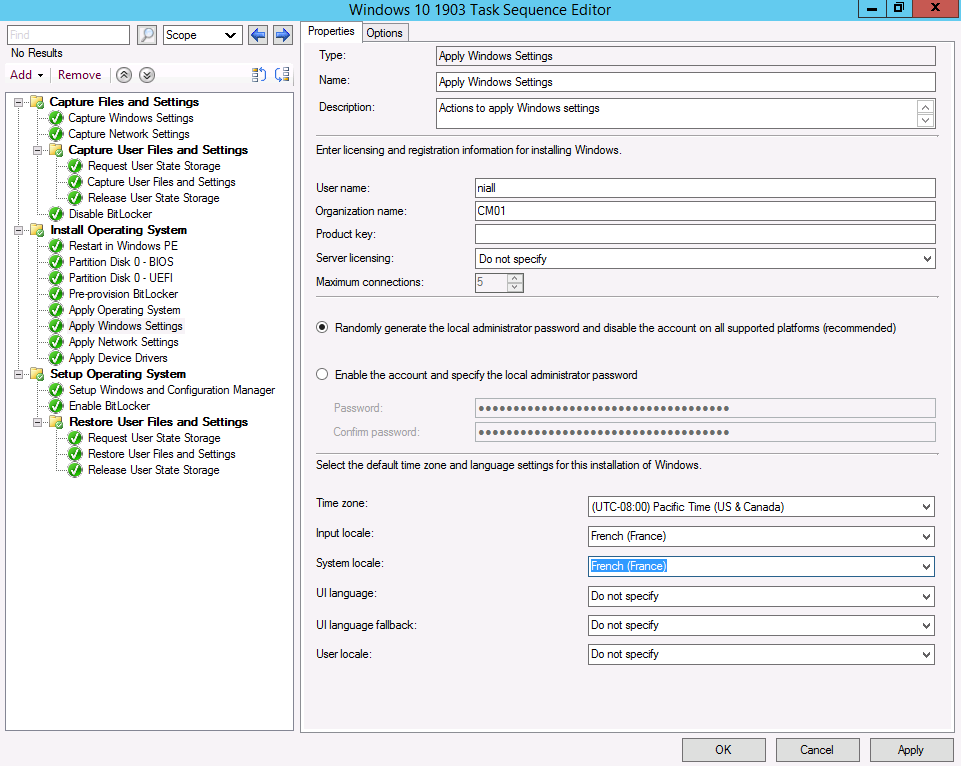Click Install Operating System folder icon

click(x=37, y=230)
